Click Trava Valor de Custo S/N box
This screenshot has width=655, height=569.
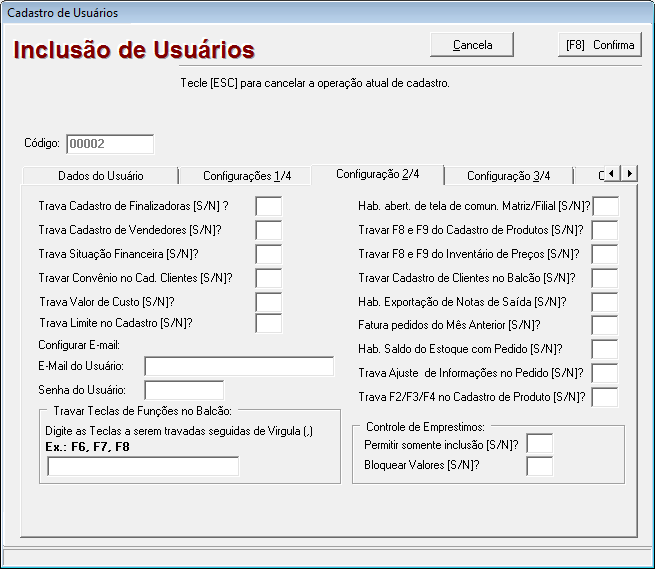click(268, 301)
